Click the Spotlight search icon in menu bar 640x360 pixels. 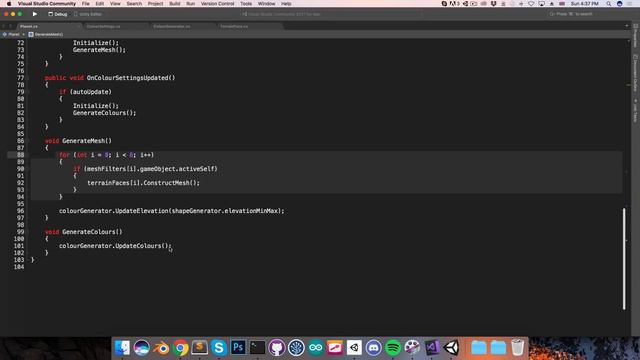[609, 4]
